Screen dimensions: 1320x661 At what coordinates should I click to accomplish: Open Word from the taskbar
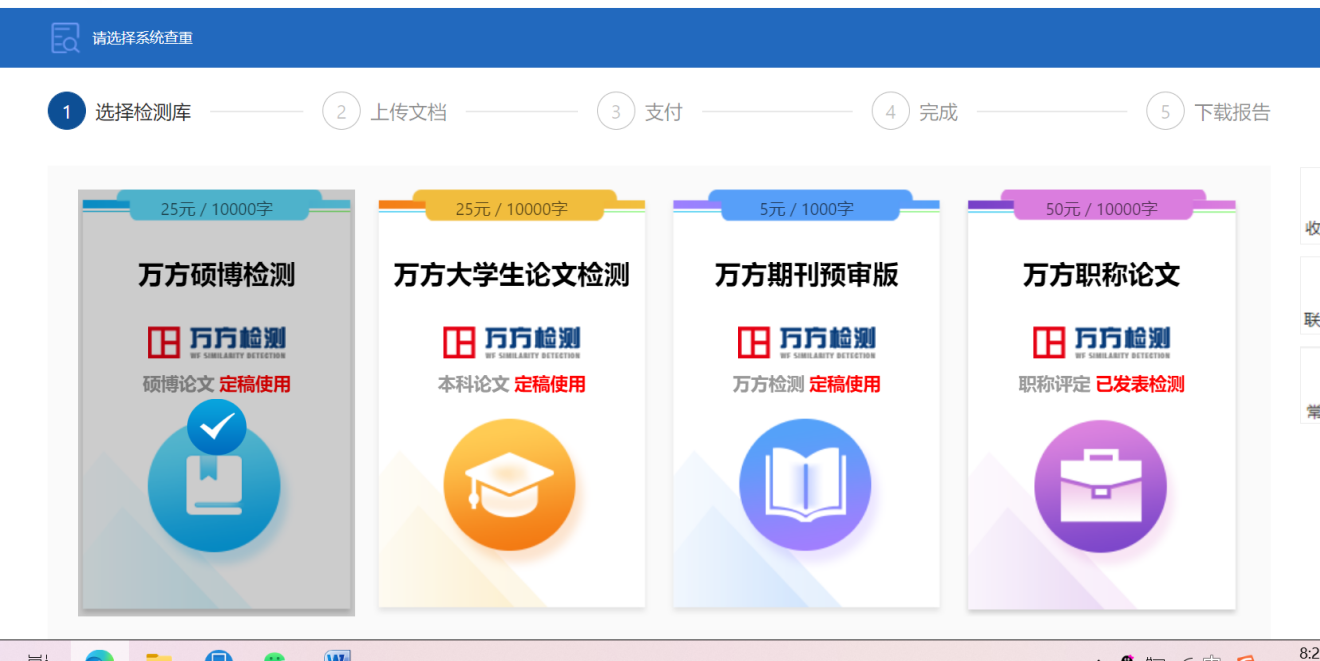point(338,655)
